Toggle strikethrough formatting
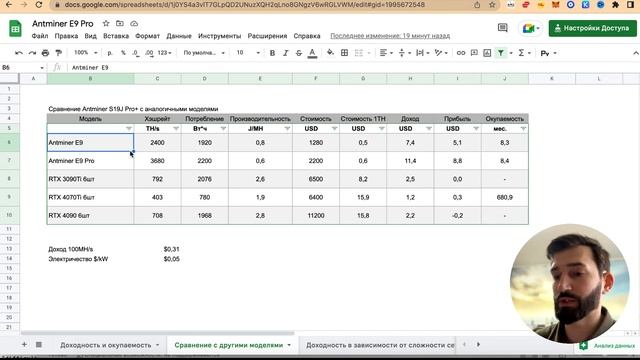 click(x=299, y=53)
